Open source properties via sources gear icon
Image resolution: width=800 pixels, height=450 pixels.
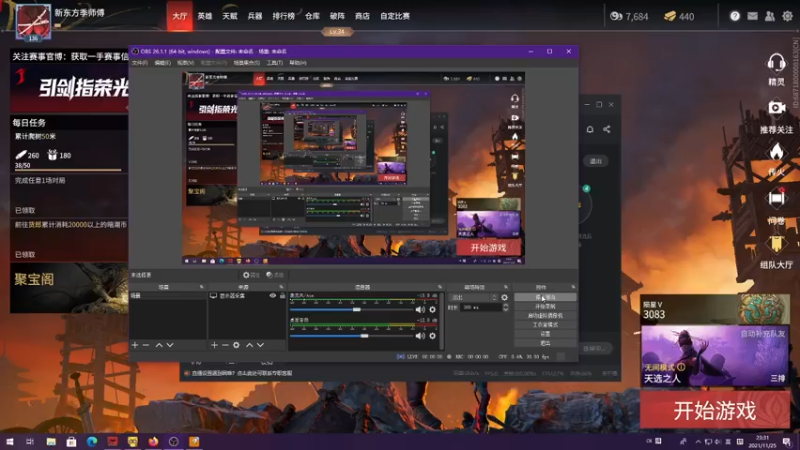[236, 345]
